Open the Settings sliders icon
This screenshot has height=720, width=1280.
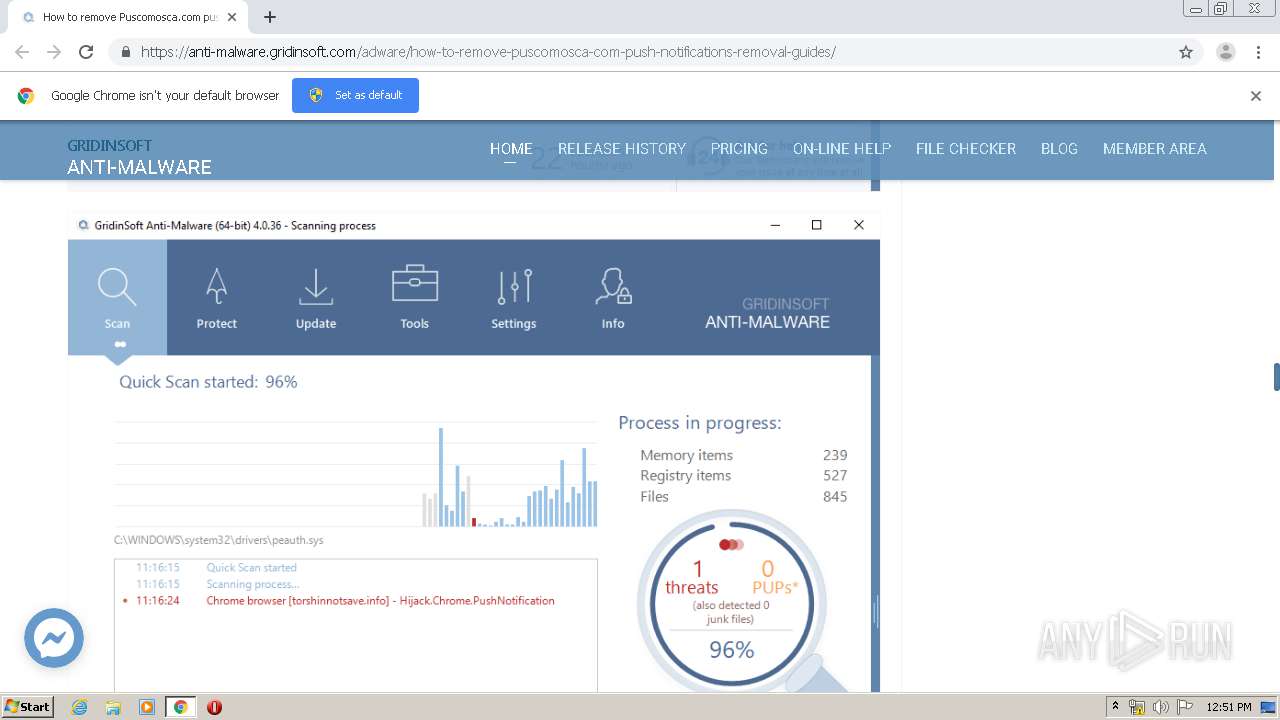tap(514, 286)
